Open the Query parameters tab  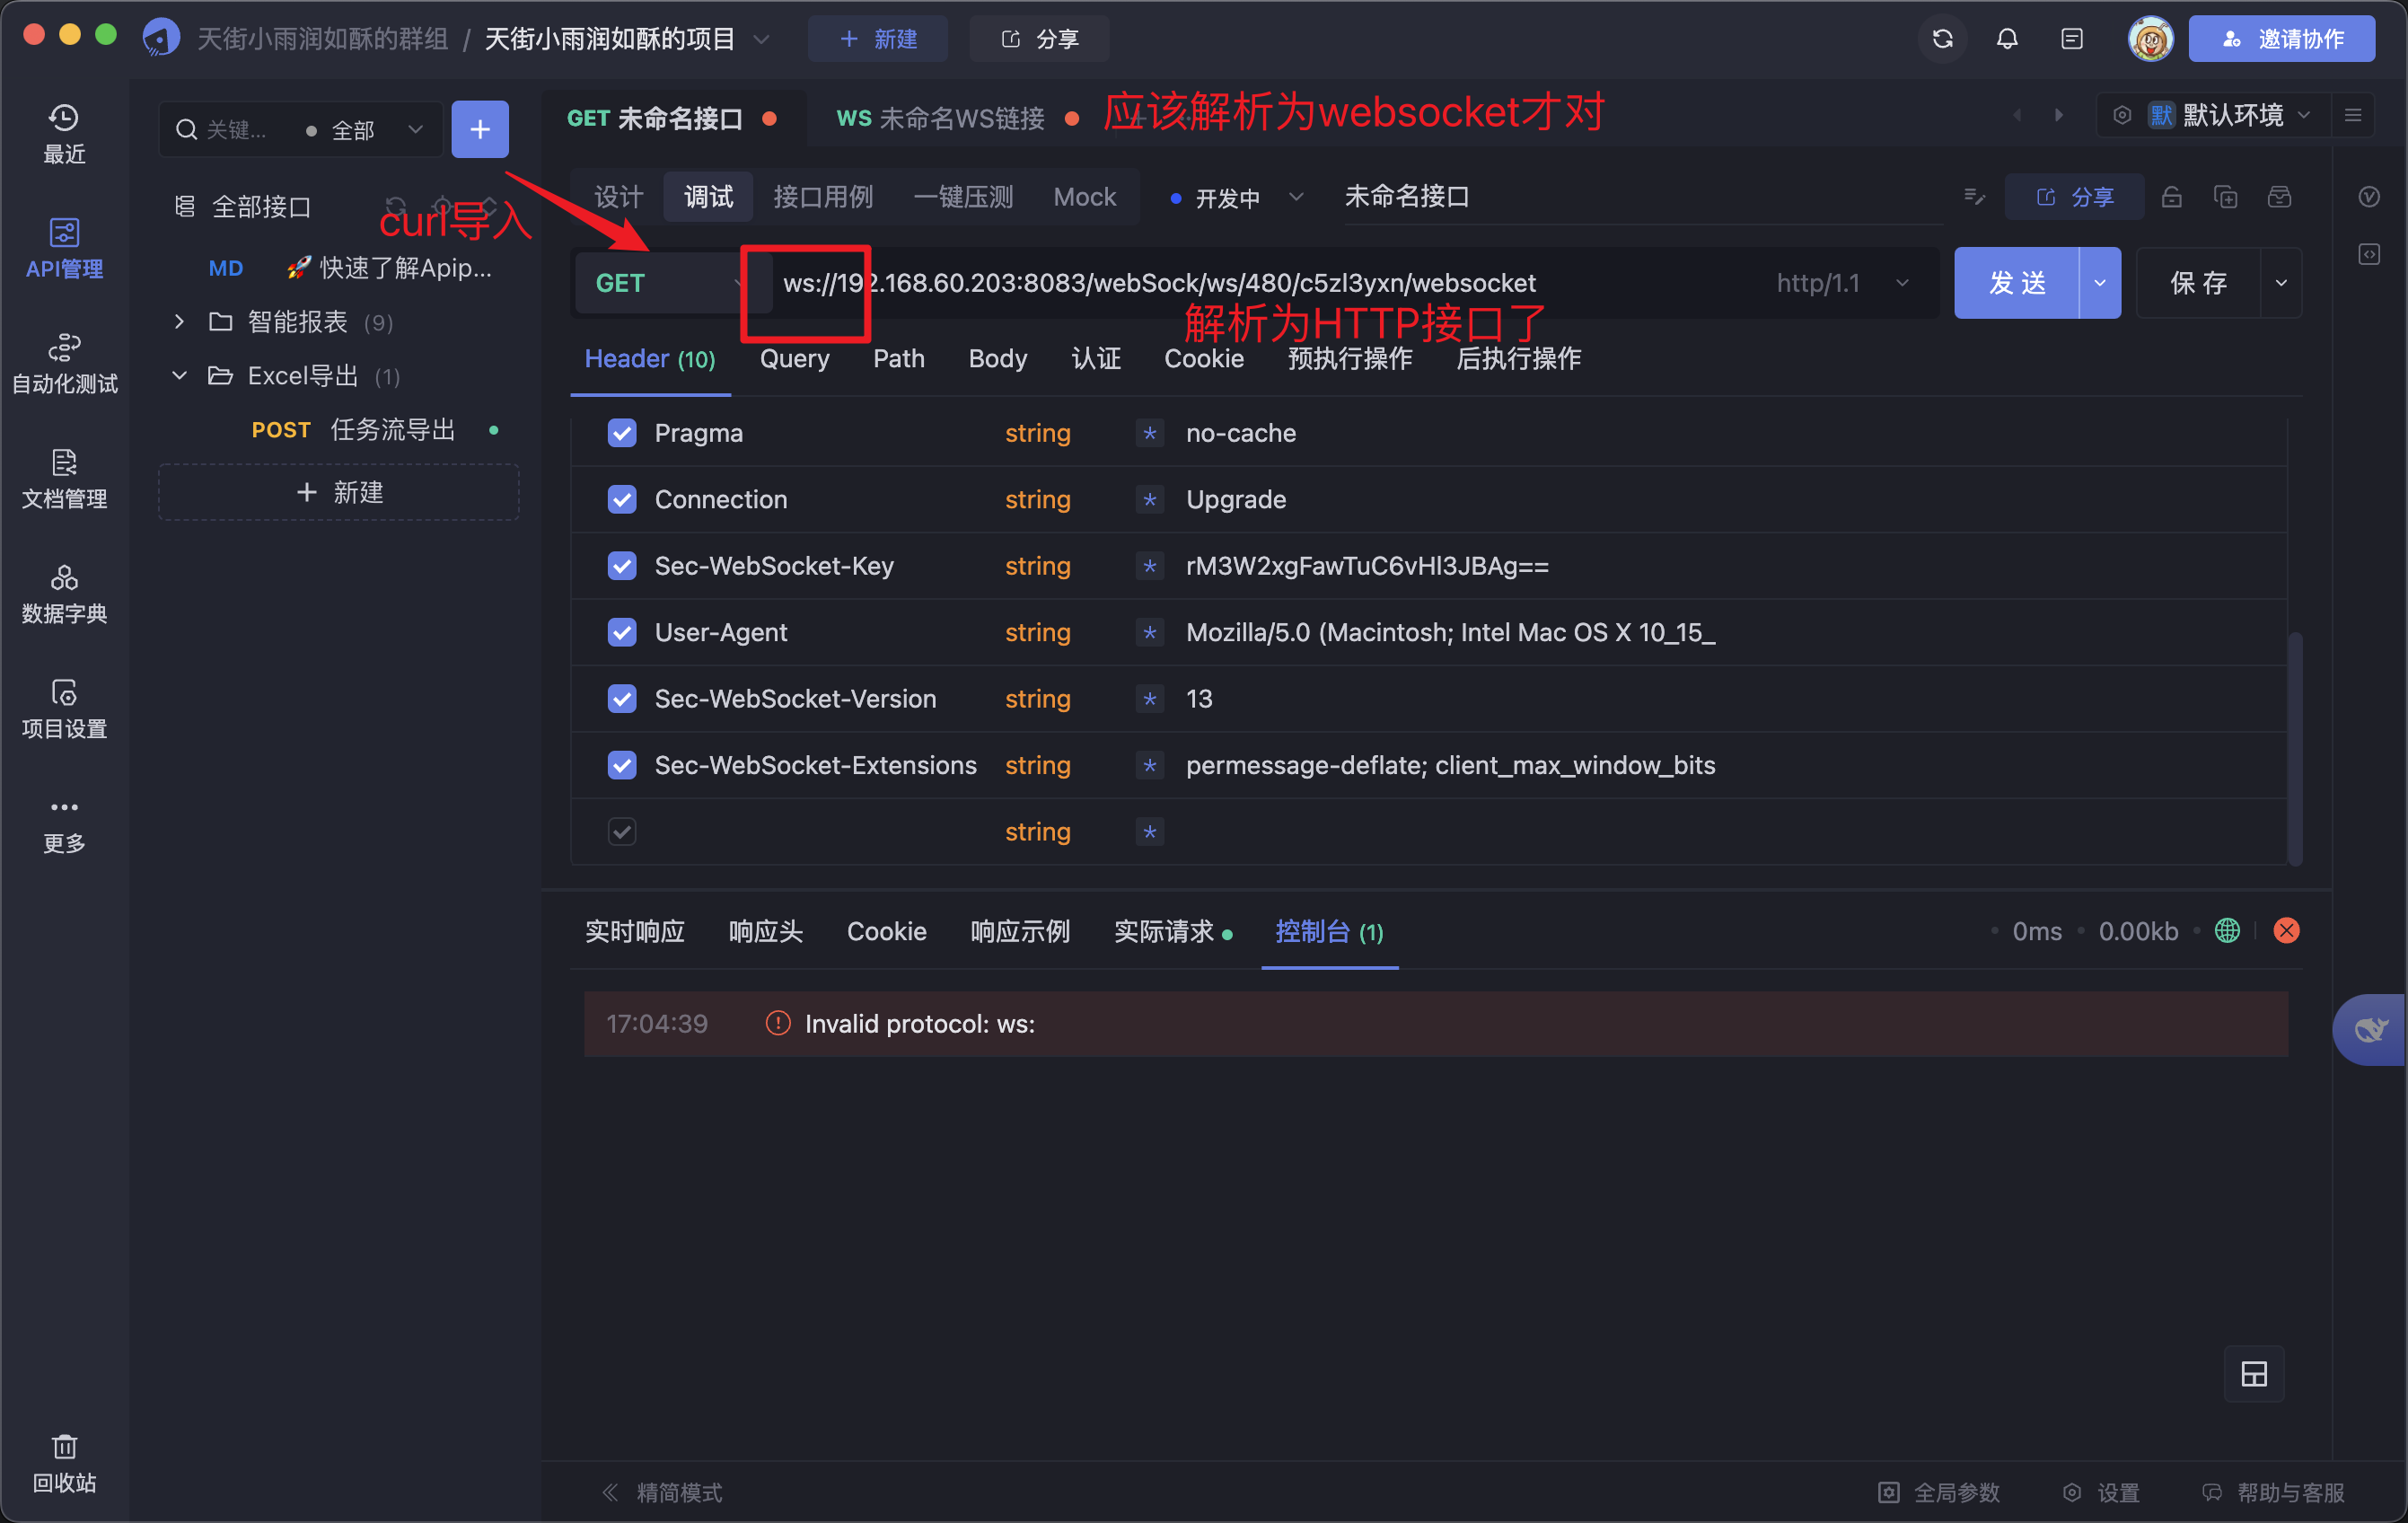pyautogui.click(x=794, y=358)
